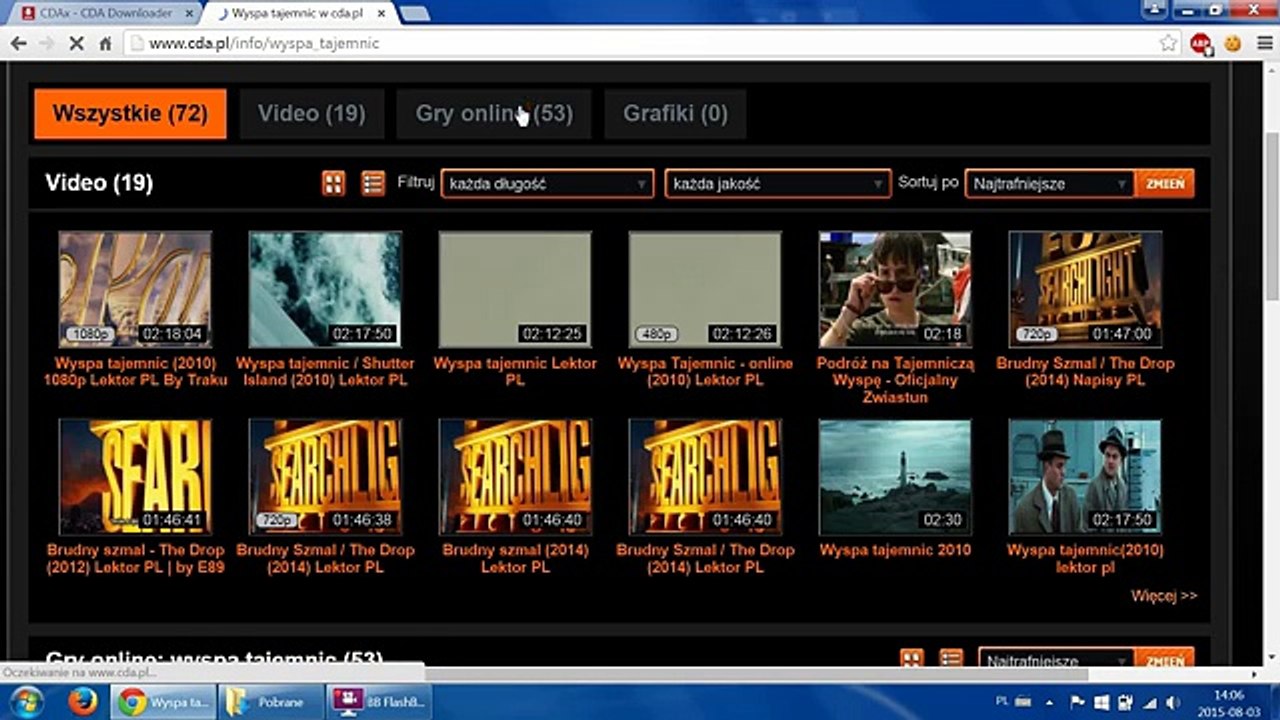The height and width of the screenshot is (720, 1280).
Task: Open 'Wyspa tajemnic(2010) lektor pl' title link
Action: click(1085, 558)
